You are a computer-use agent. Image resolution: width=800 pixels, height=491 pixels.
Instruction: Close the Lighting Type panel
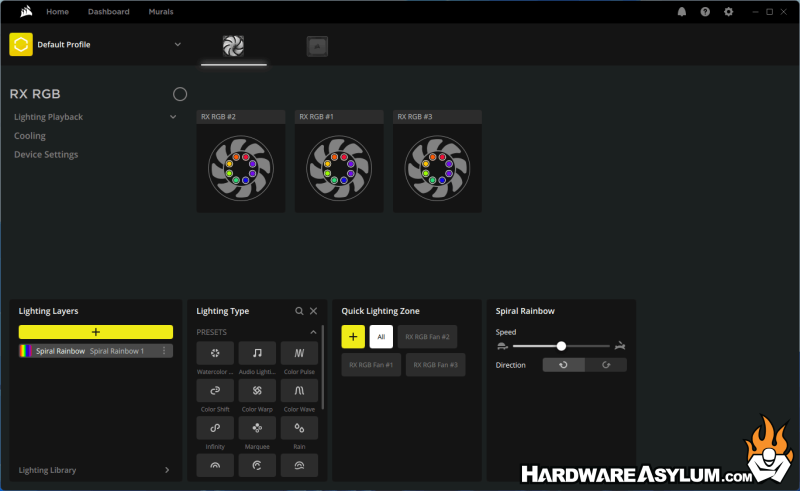tap(313, 311)
